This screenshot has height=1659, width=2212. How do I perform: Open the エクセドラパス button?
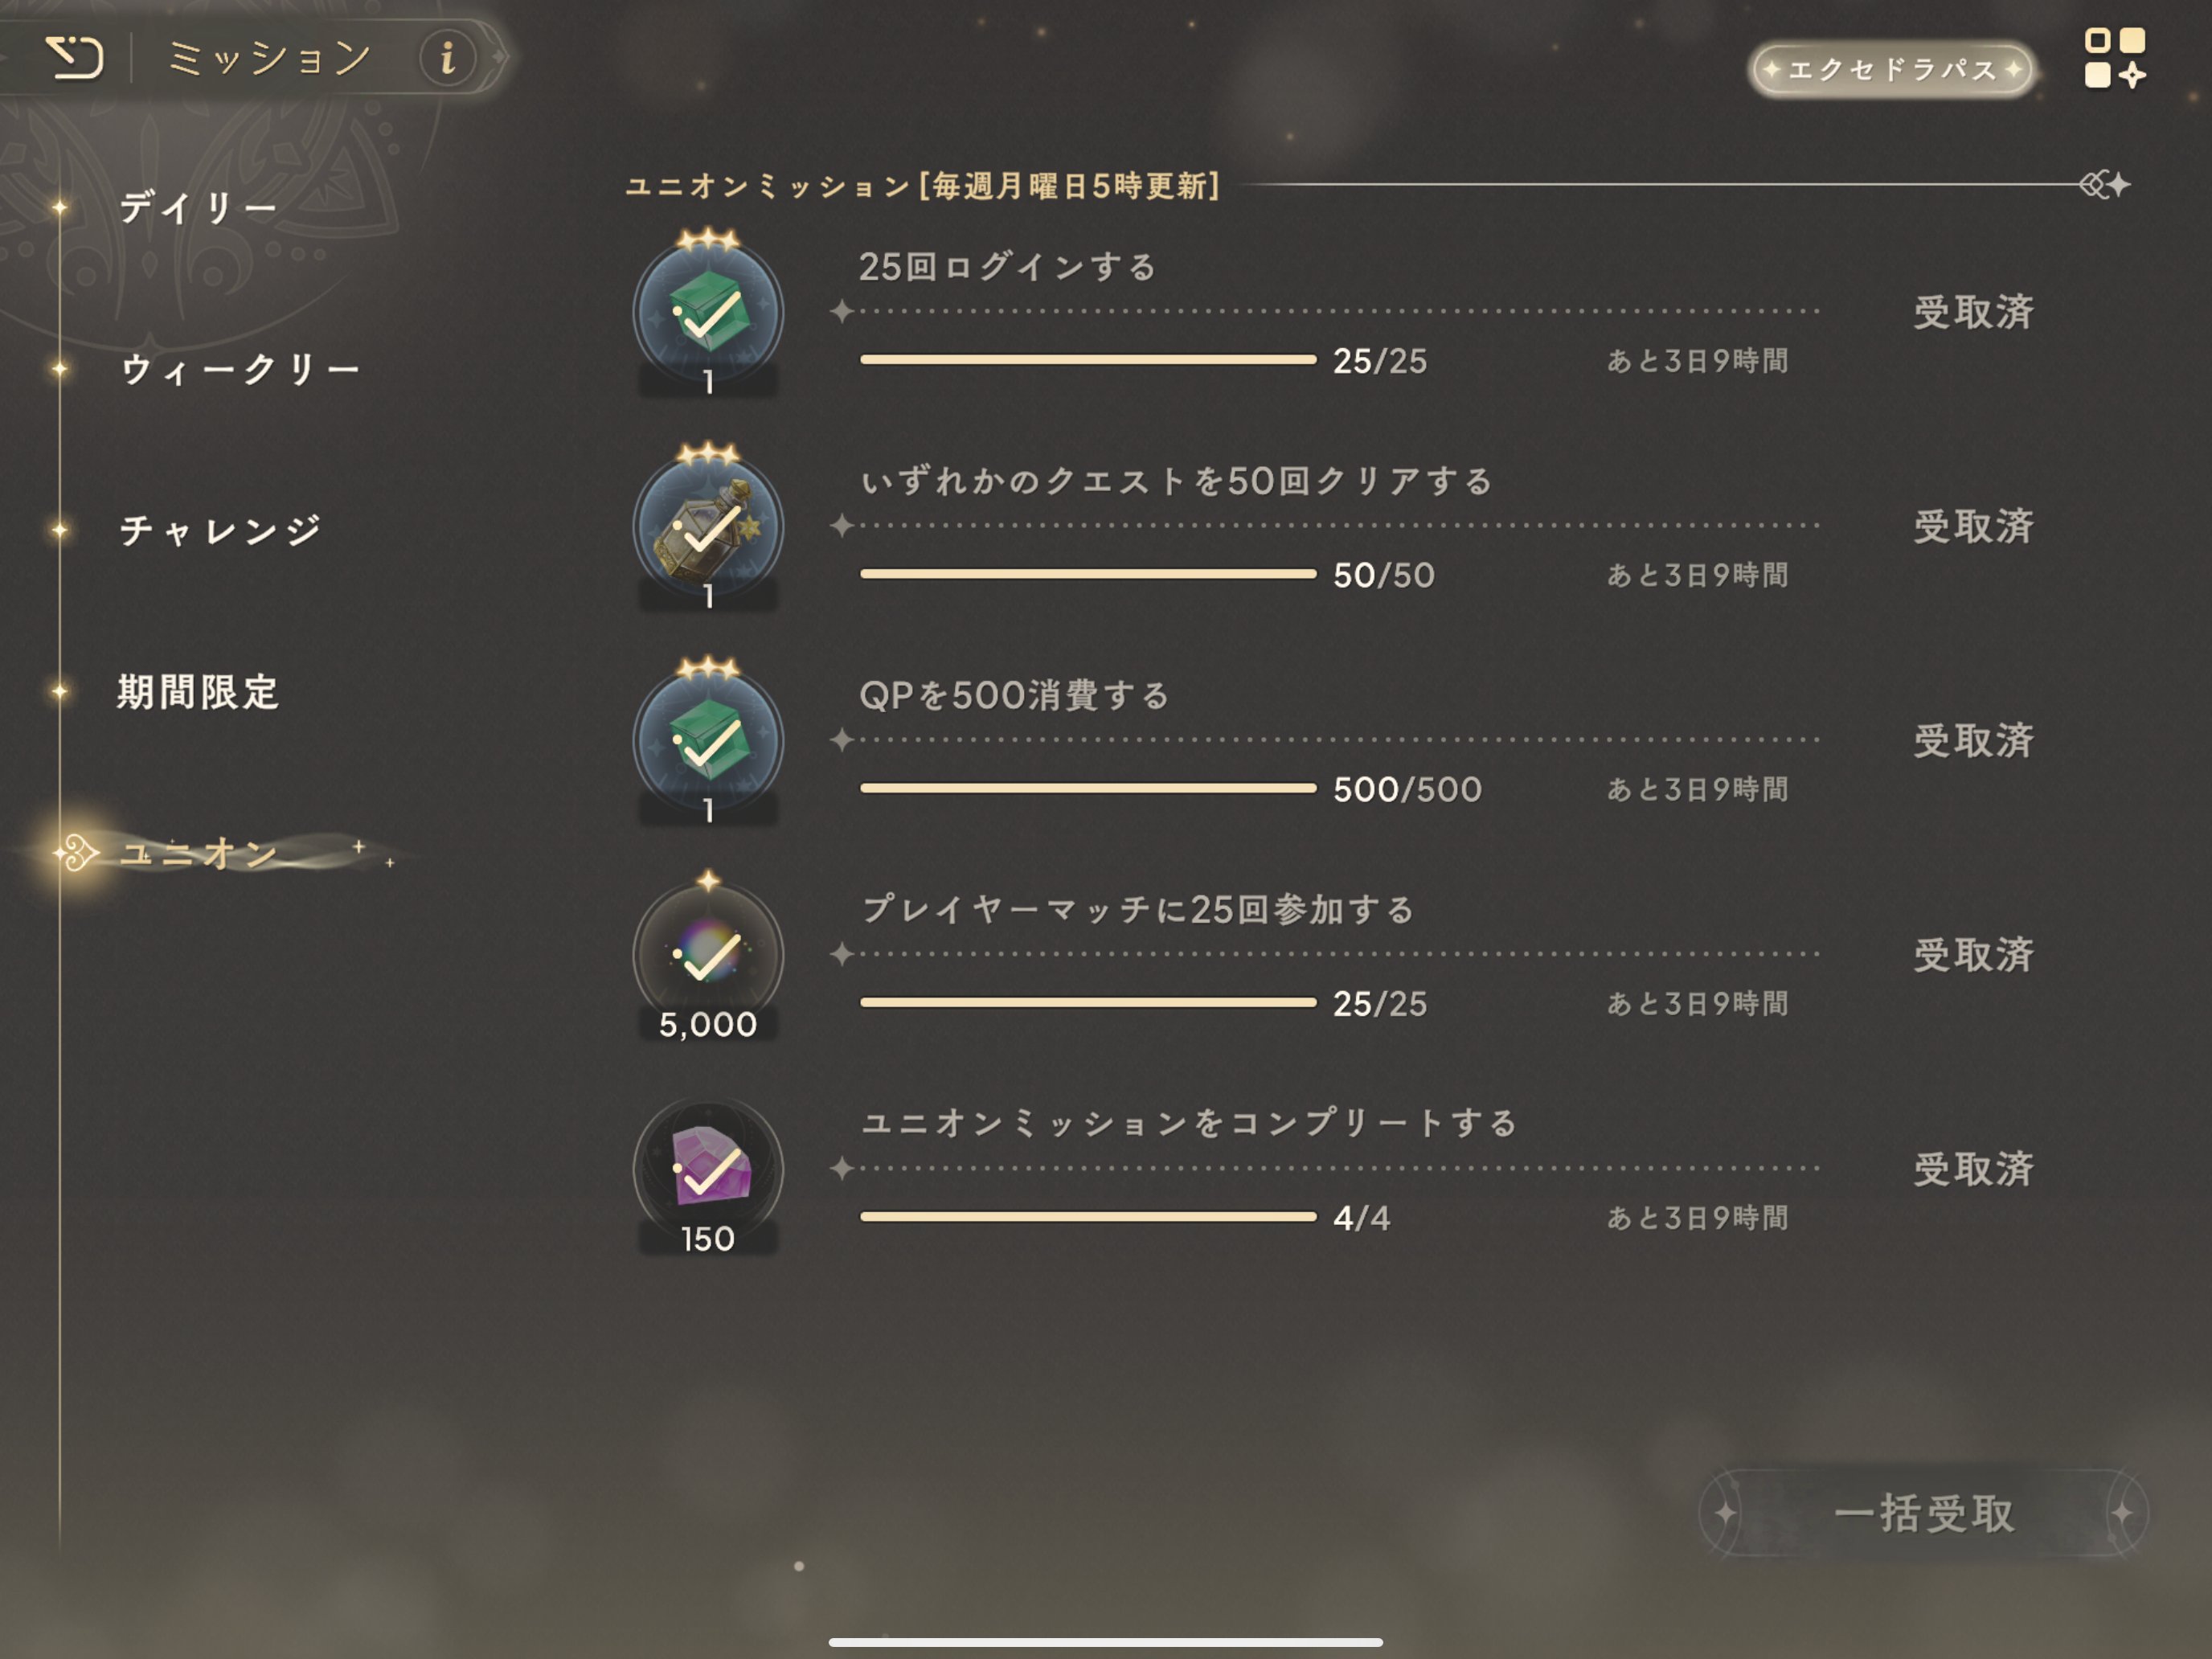point(1892,69)
